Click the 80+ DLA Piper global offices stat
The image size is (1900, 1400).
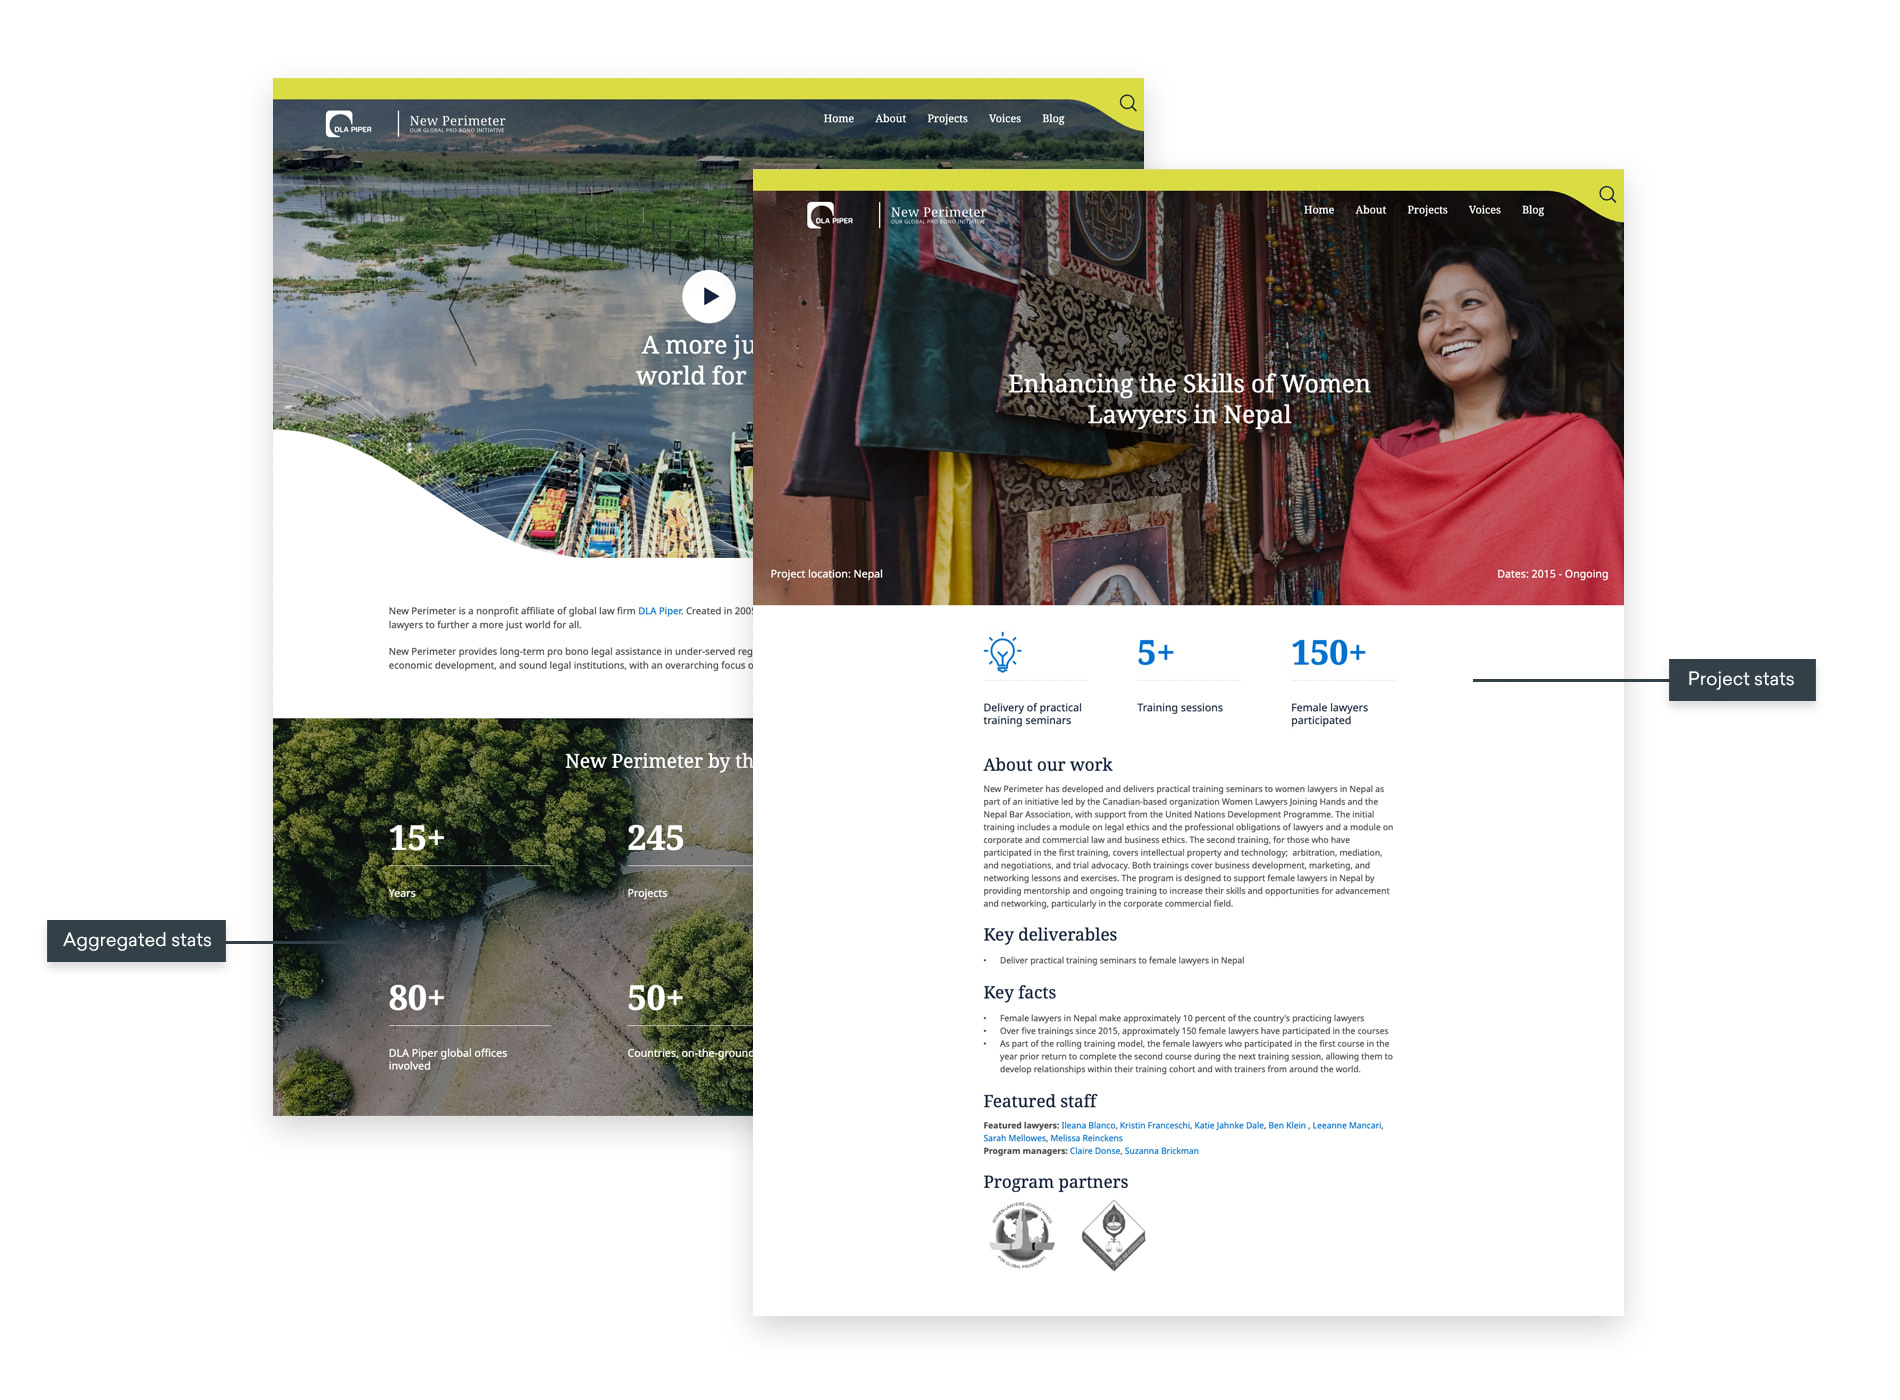(416, 998)
